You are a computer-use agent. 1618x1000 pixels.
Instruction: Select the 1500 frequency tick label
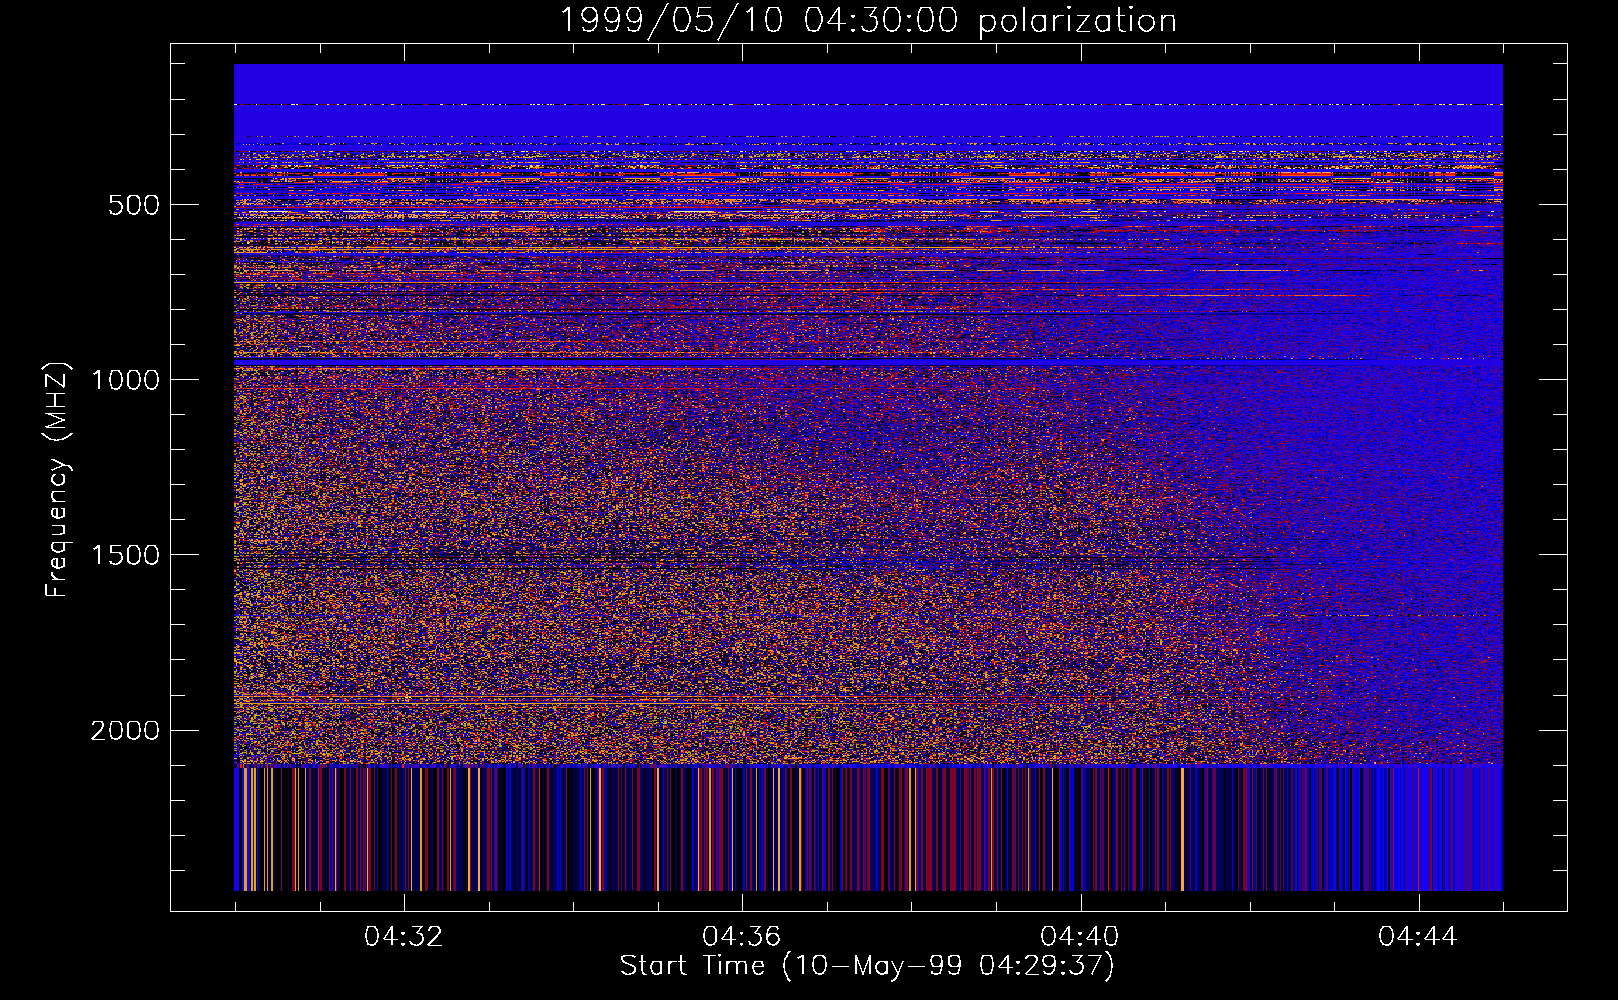125,556
